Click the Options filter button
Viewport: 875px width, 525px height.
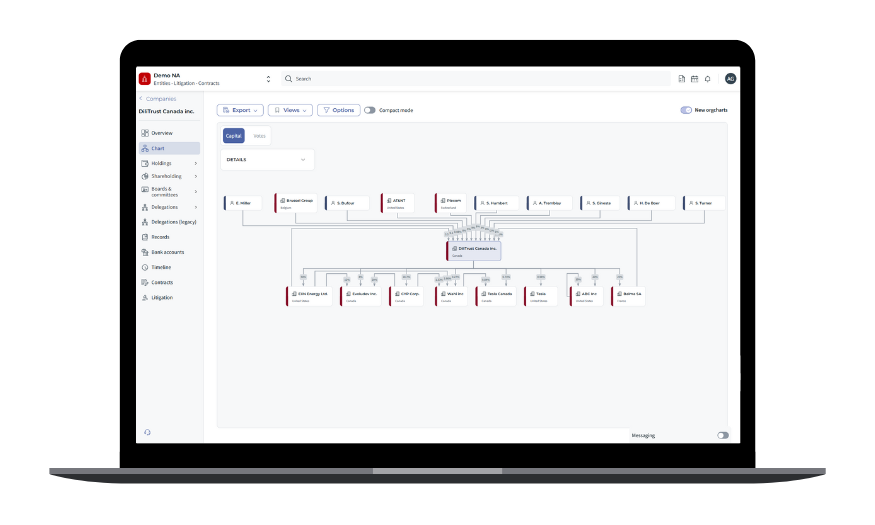pyautogui.click(x=339, y=110)
